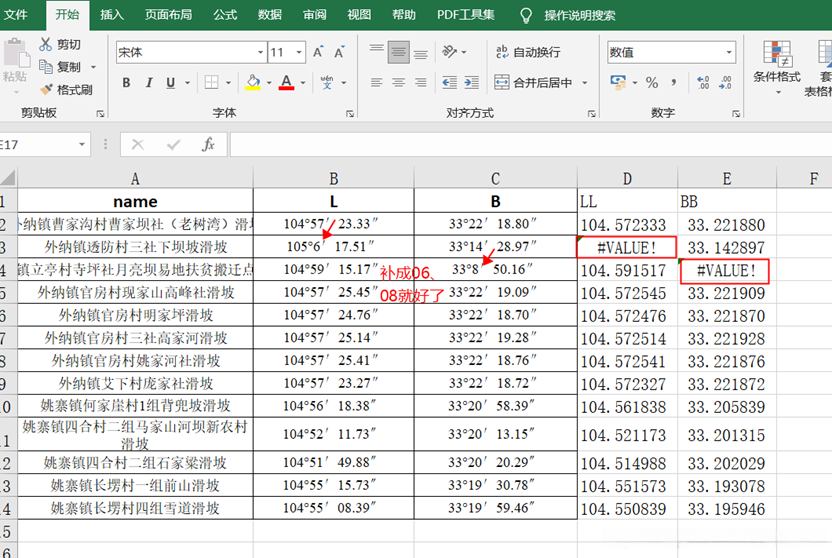Image resolution: width=832 pixels, height=558 pixels.
Task: Click Increase Font Size icon
Action: (318, 52)
